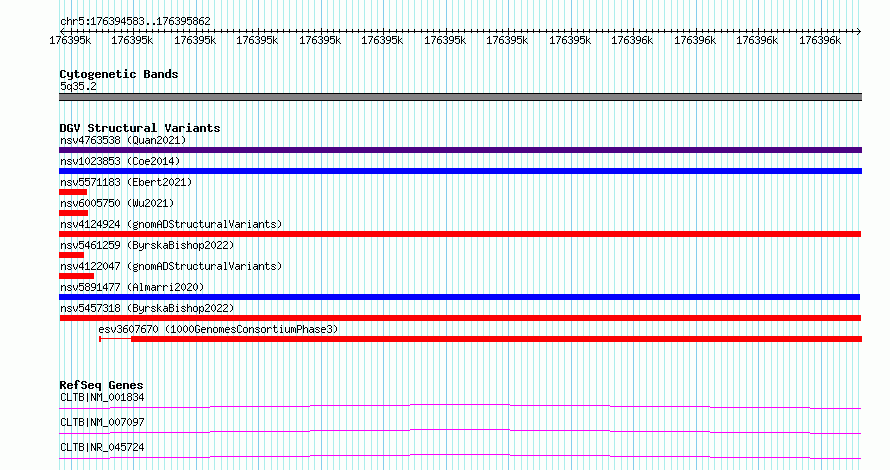890x470 pixels.
Task: Open the nsv5461259 (ByrskaBishop2022) entry
Action: [147, 245]
